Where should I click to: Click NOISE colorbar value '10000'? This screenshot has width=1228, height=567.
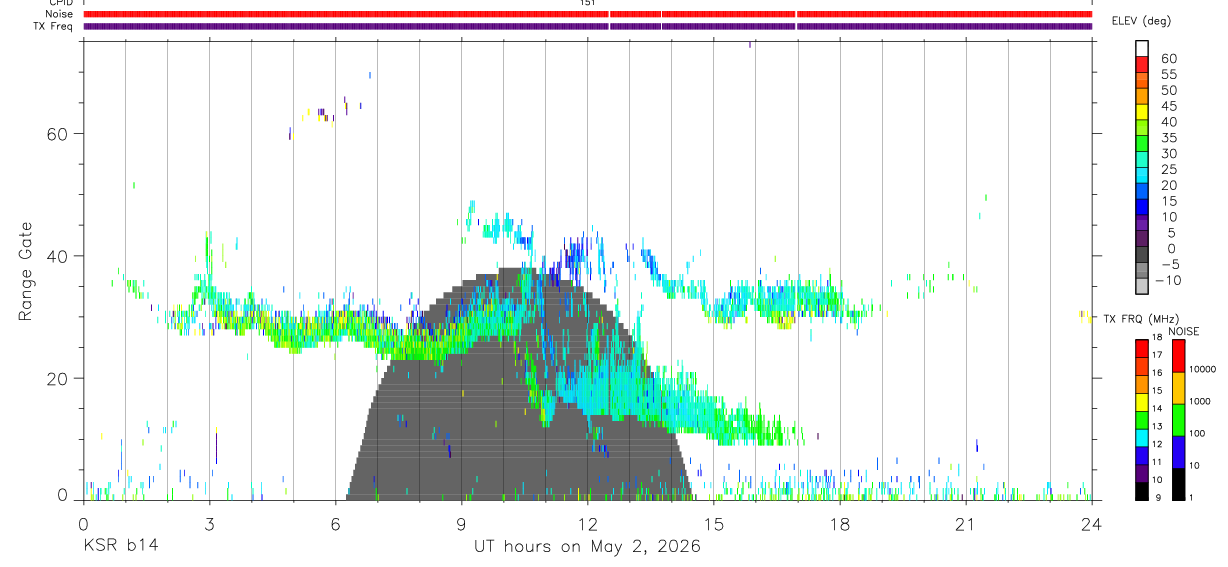(x=1202, y=369)
